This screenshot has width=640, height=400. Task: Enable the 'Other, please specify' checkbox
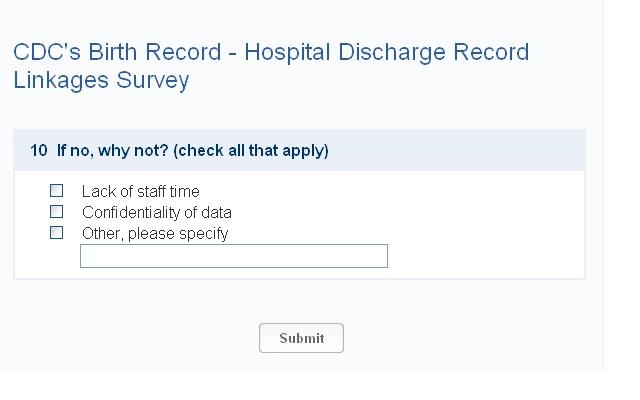coord(57,232)
